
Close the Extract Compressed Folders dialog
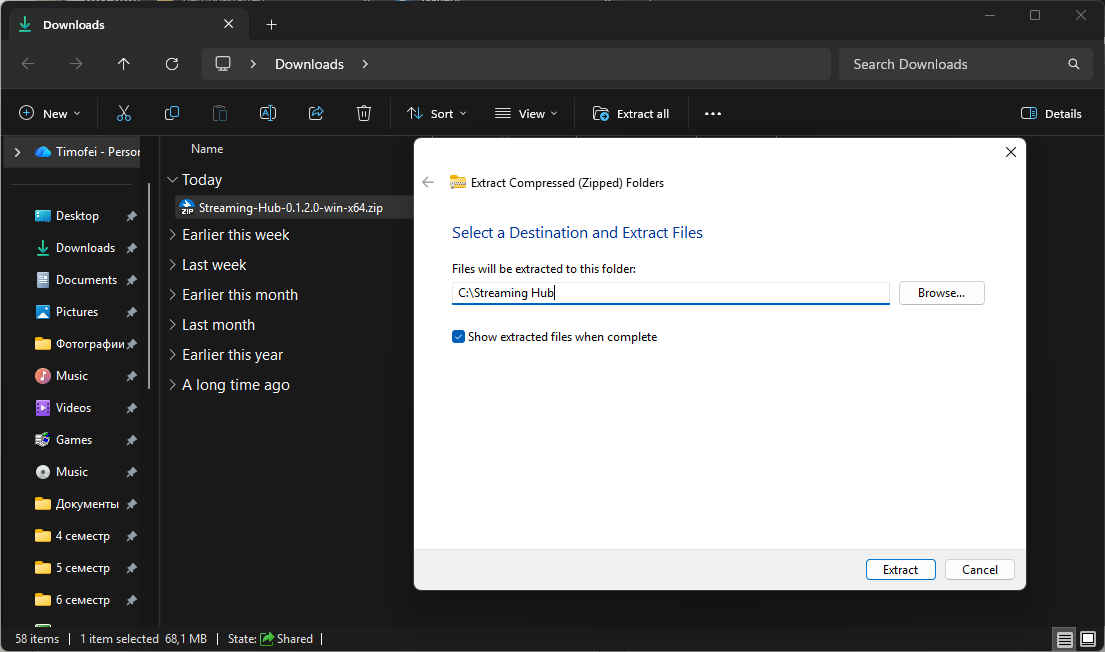tap(1011, 152)
